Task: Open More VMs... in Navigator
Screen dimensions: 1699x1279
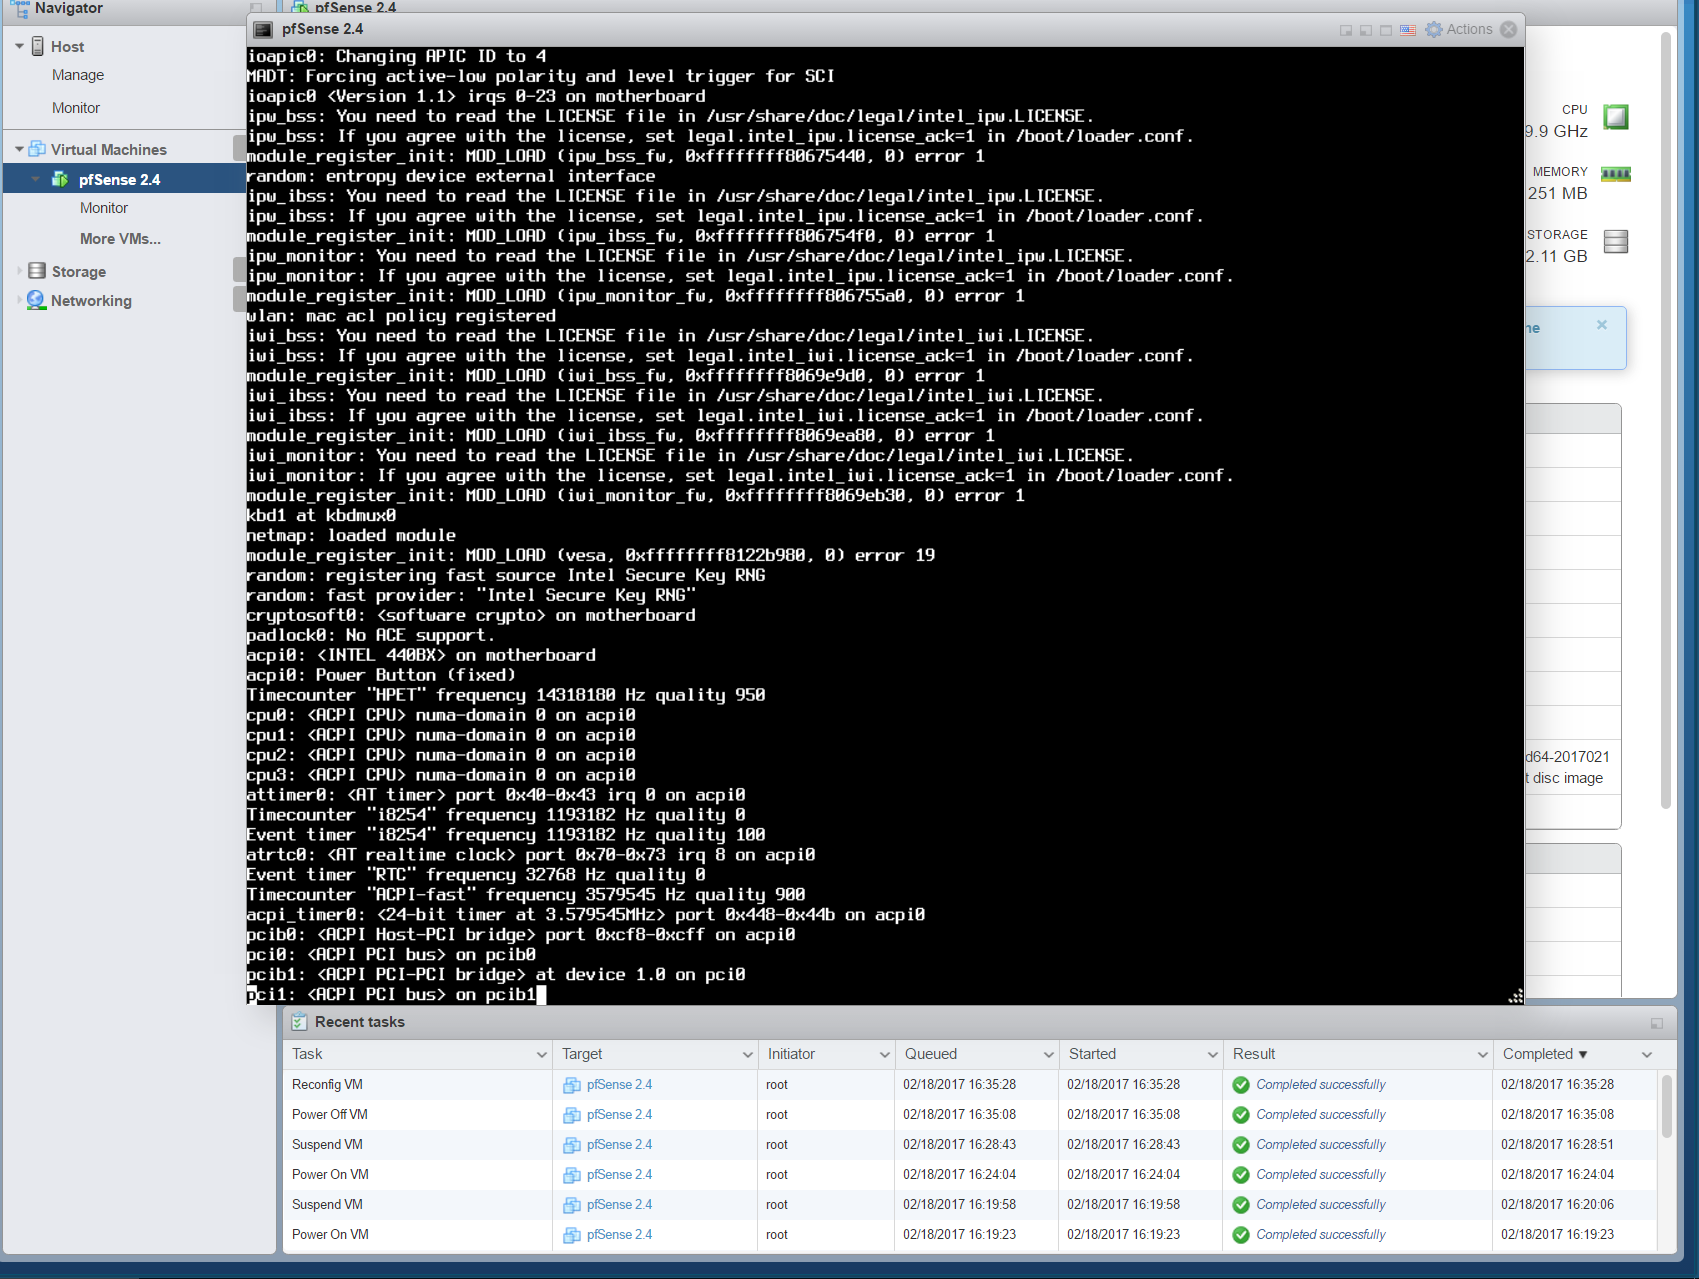Action: 120,239
